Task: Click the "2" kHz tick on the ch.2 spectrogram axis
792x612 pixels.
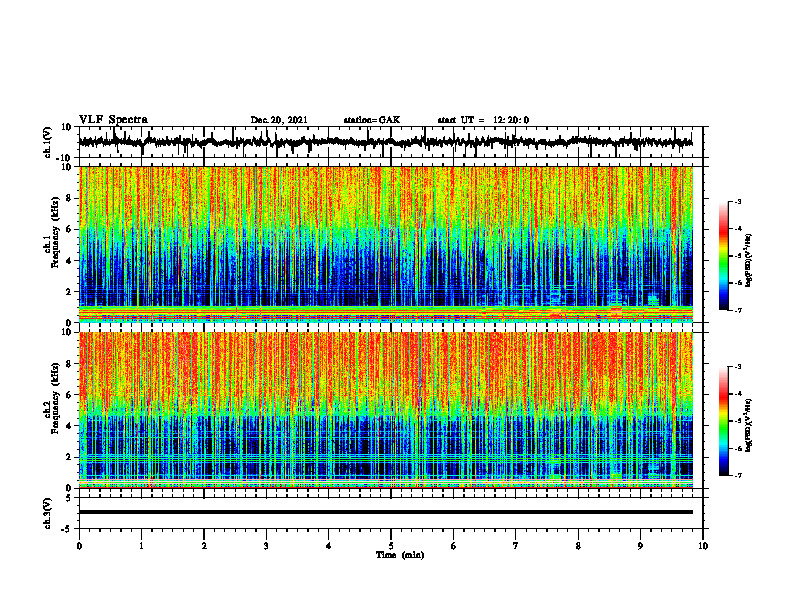Action: (69, 457)
